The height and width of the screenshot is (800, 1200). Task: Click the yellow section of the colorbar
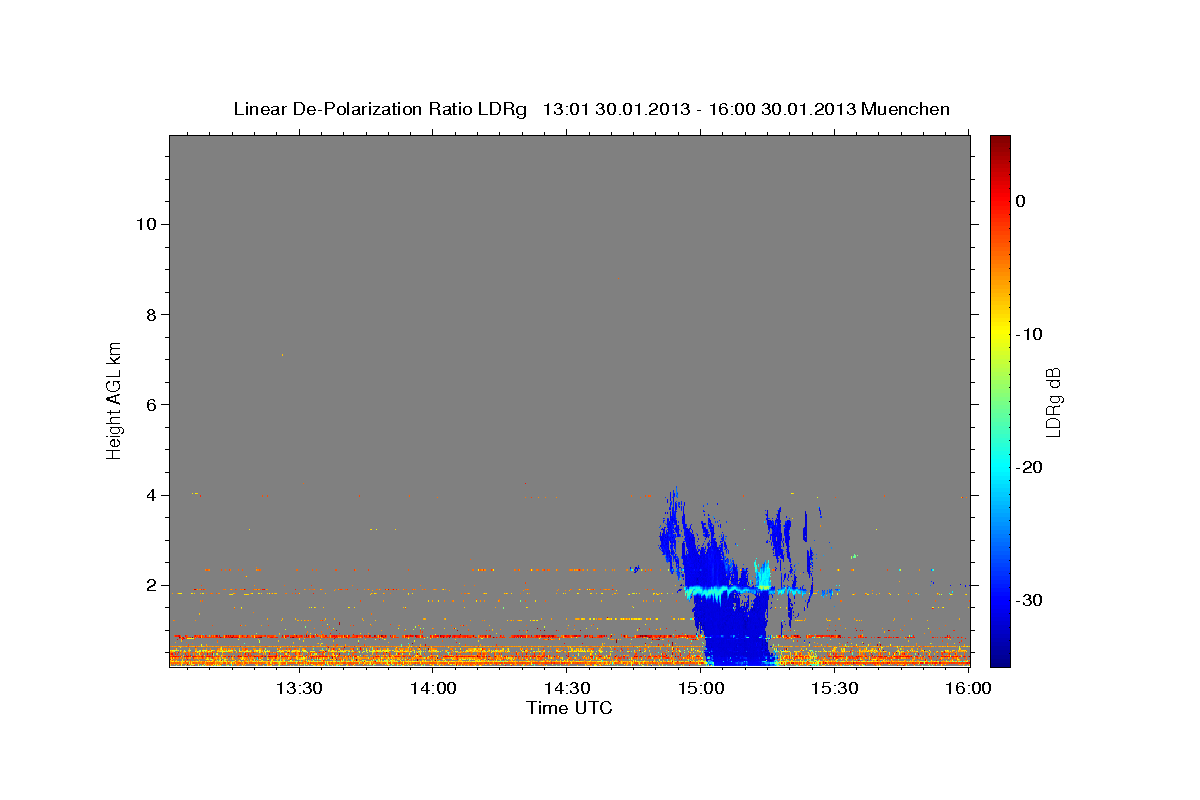point(1000,330)
